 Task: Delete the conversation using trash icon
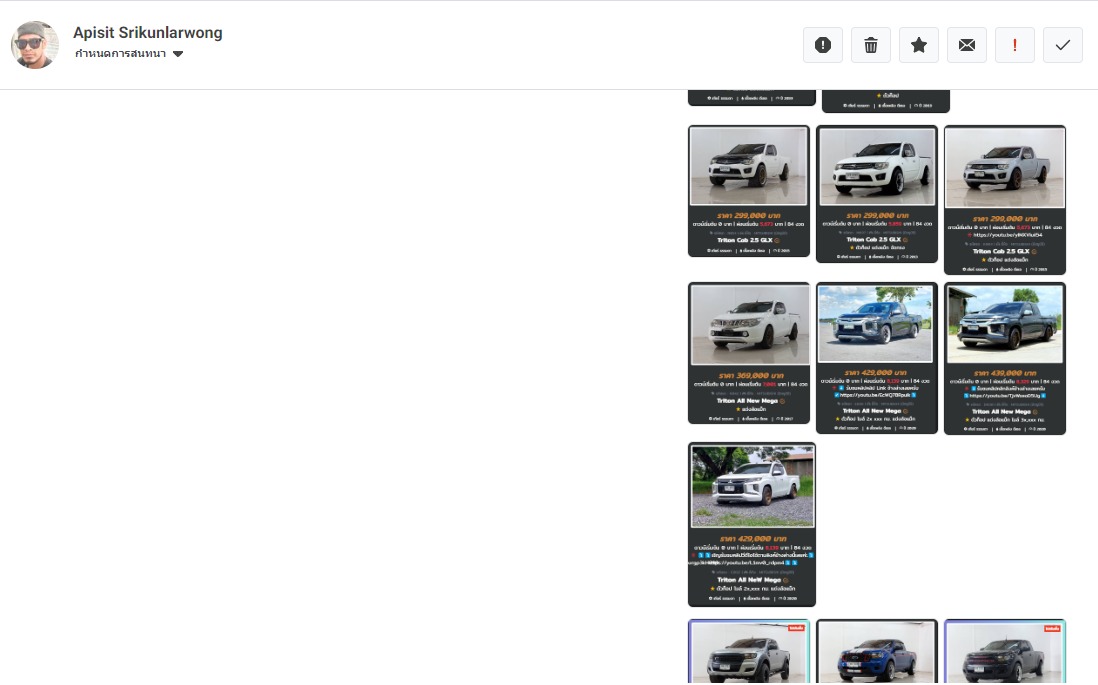point(871,45)
